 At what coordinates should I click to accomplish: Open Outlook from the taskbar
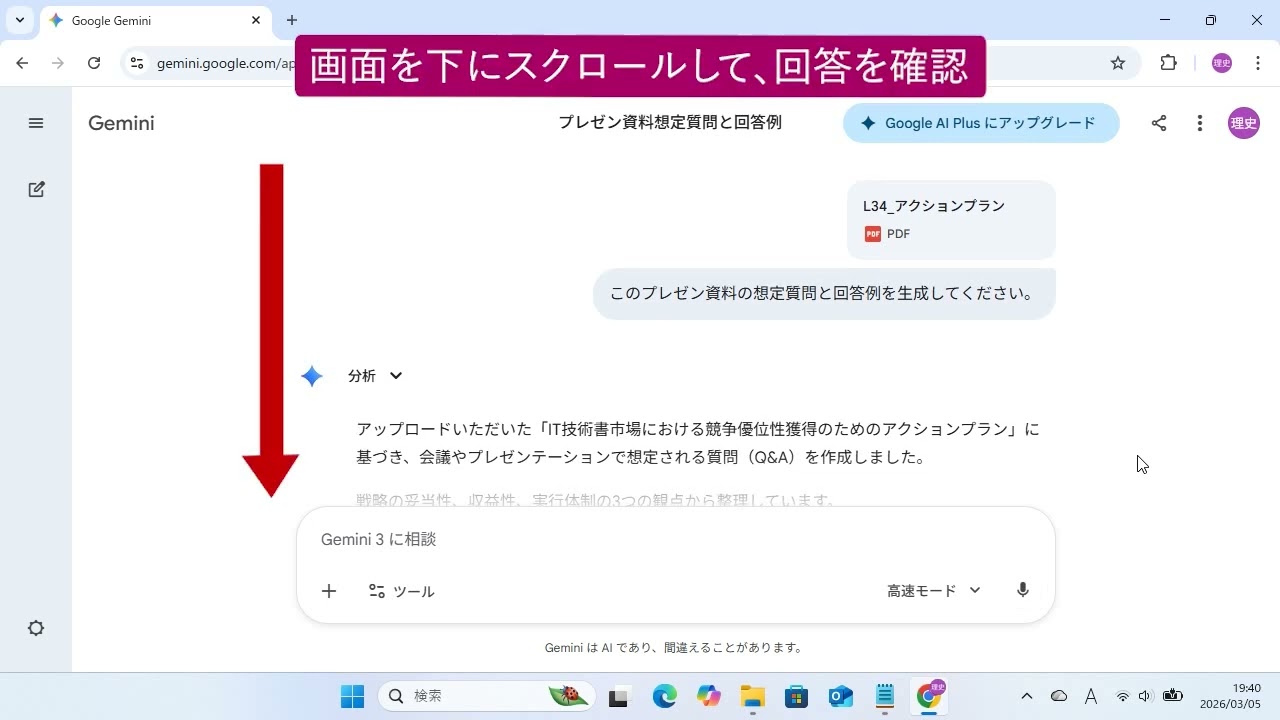coord(841,696)
